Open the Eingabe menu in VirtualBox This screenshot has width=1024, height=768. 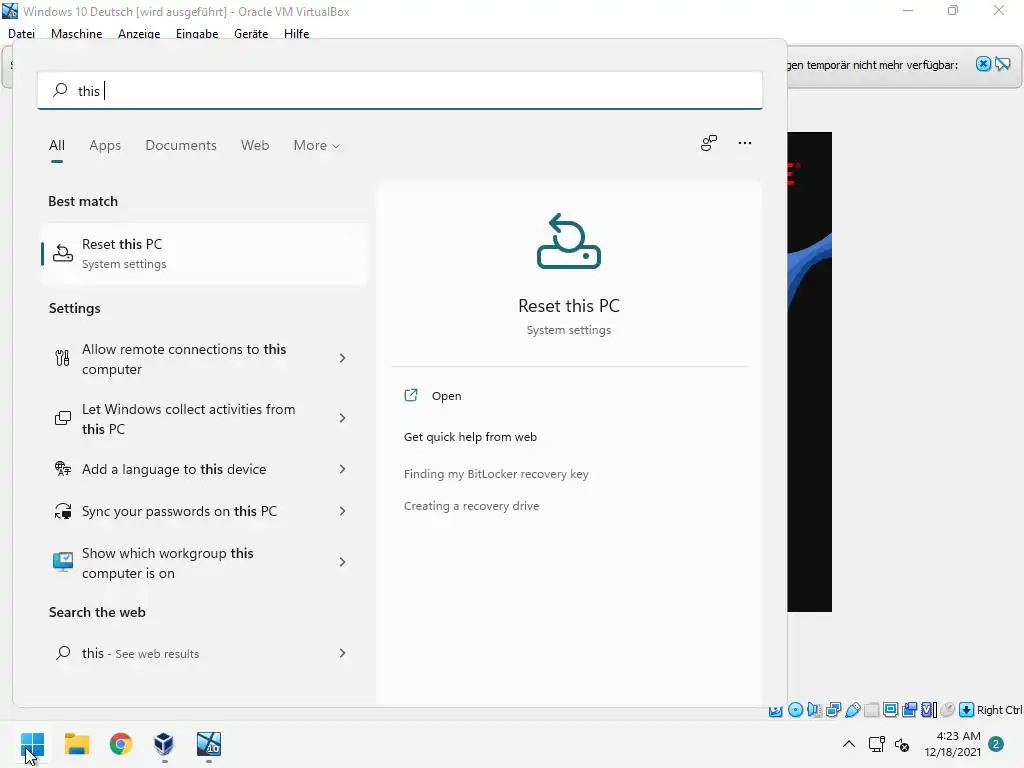click(197, 33)
